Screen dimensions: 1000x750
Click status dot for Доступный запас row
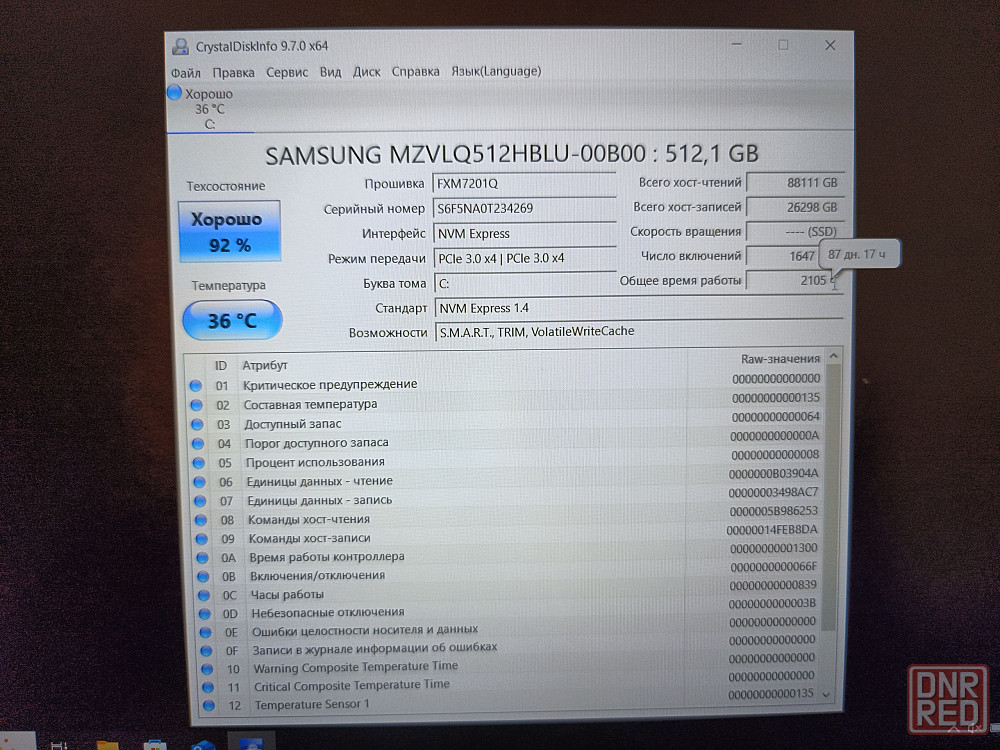(197, 424)
